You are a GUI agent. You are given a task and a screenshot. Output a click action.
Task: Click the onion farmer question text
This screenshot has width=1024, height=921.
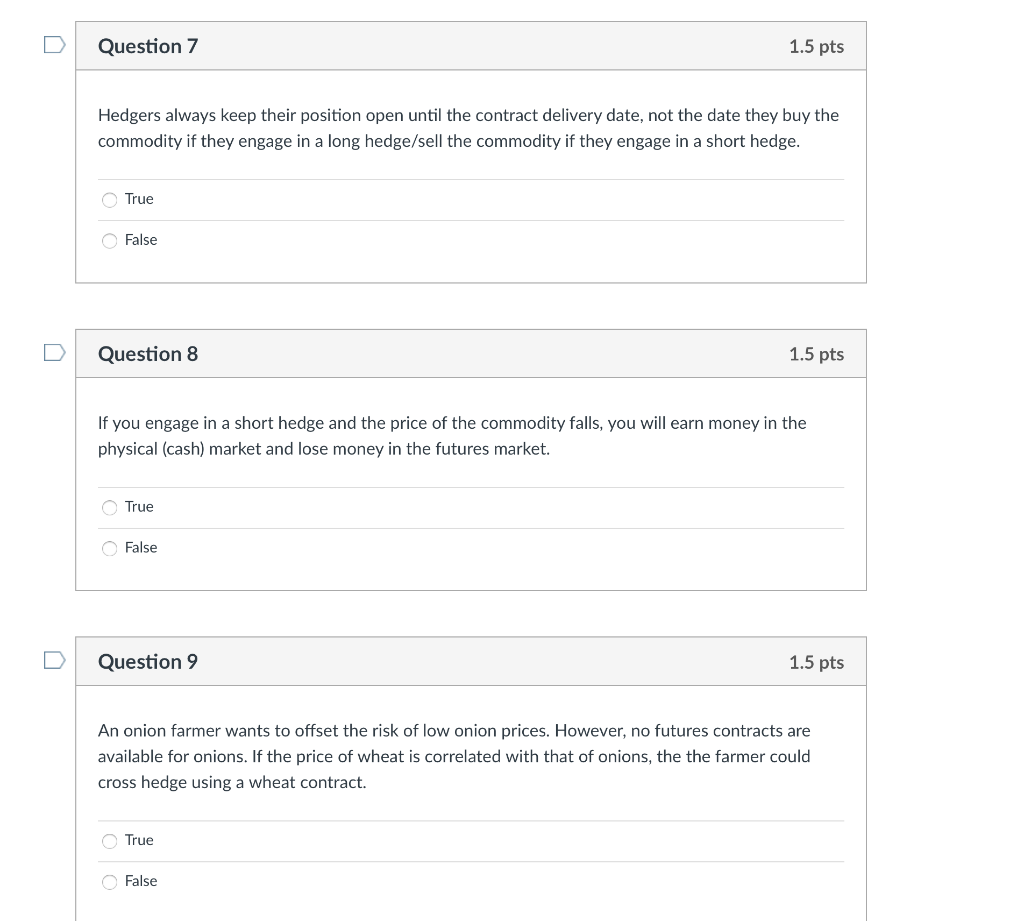click(x=454, y=756)
